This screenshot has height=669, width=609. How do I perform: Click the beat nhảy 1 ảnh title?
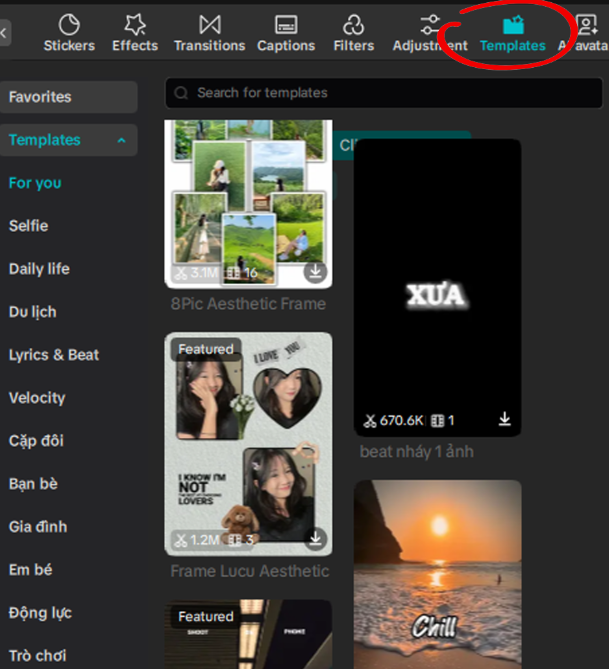[x=417, y=451]
